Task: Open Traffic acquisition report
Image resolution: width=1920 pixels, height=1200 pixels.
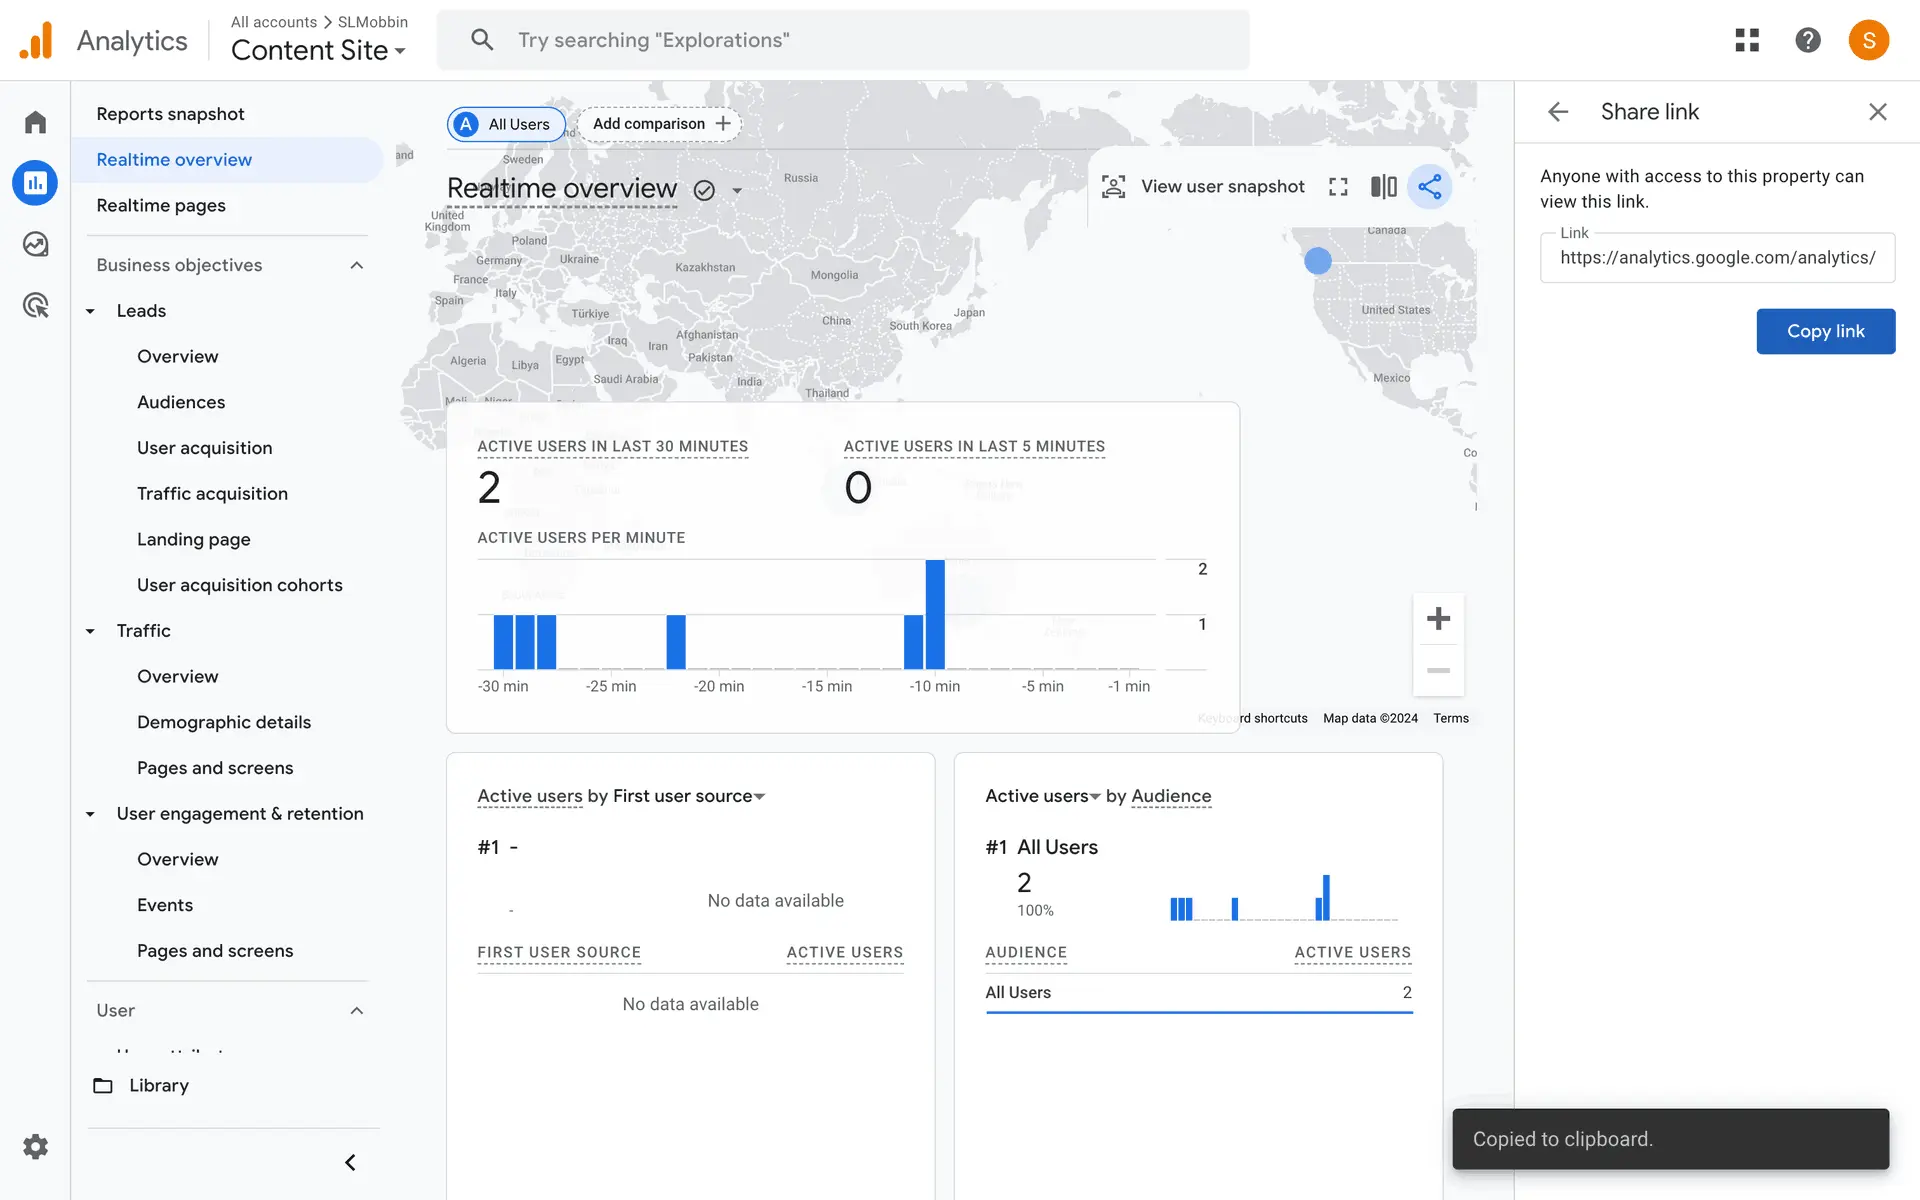Action: click(212, 493)
